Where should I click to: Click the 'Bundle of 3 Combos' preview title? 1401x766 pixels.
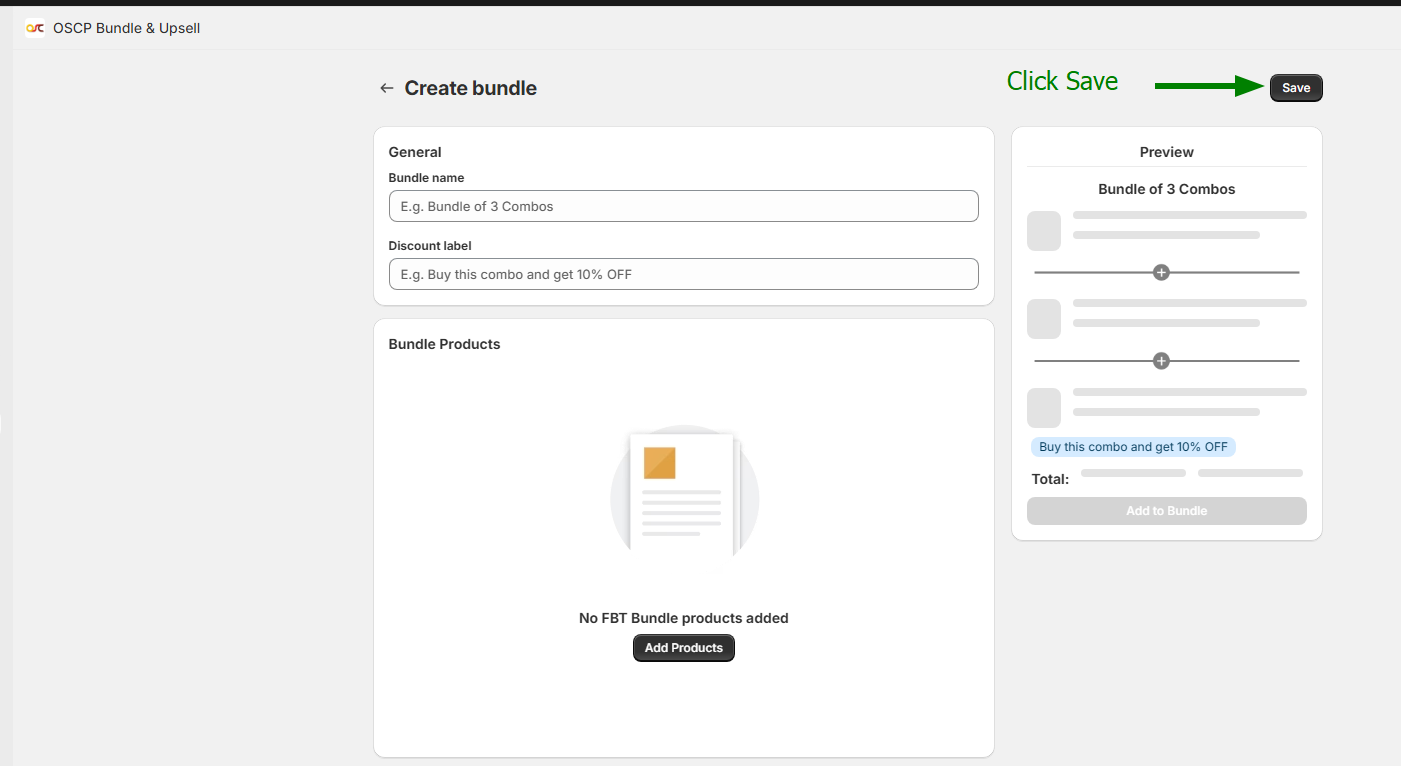point(1166,189)
